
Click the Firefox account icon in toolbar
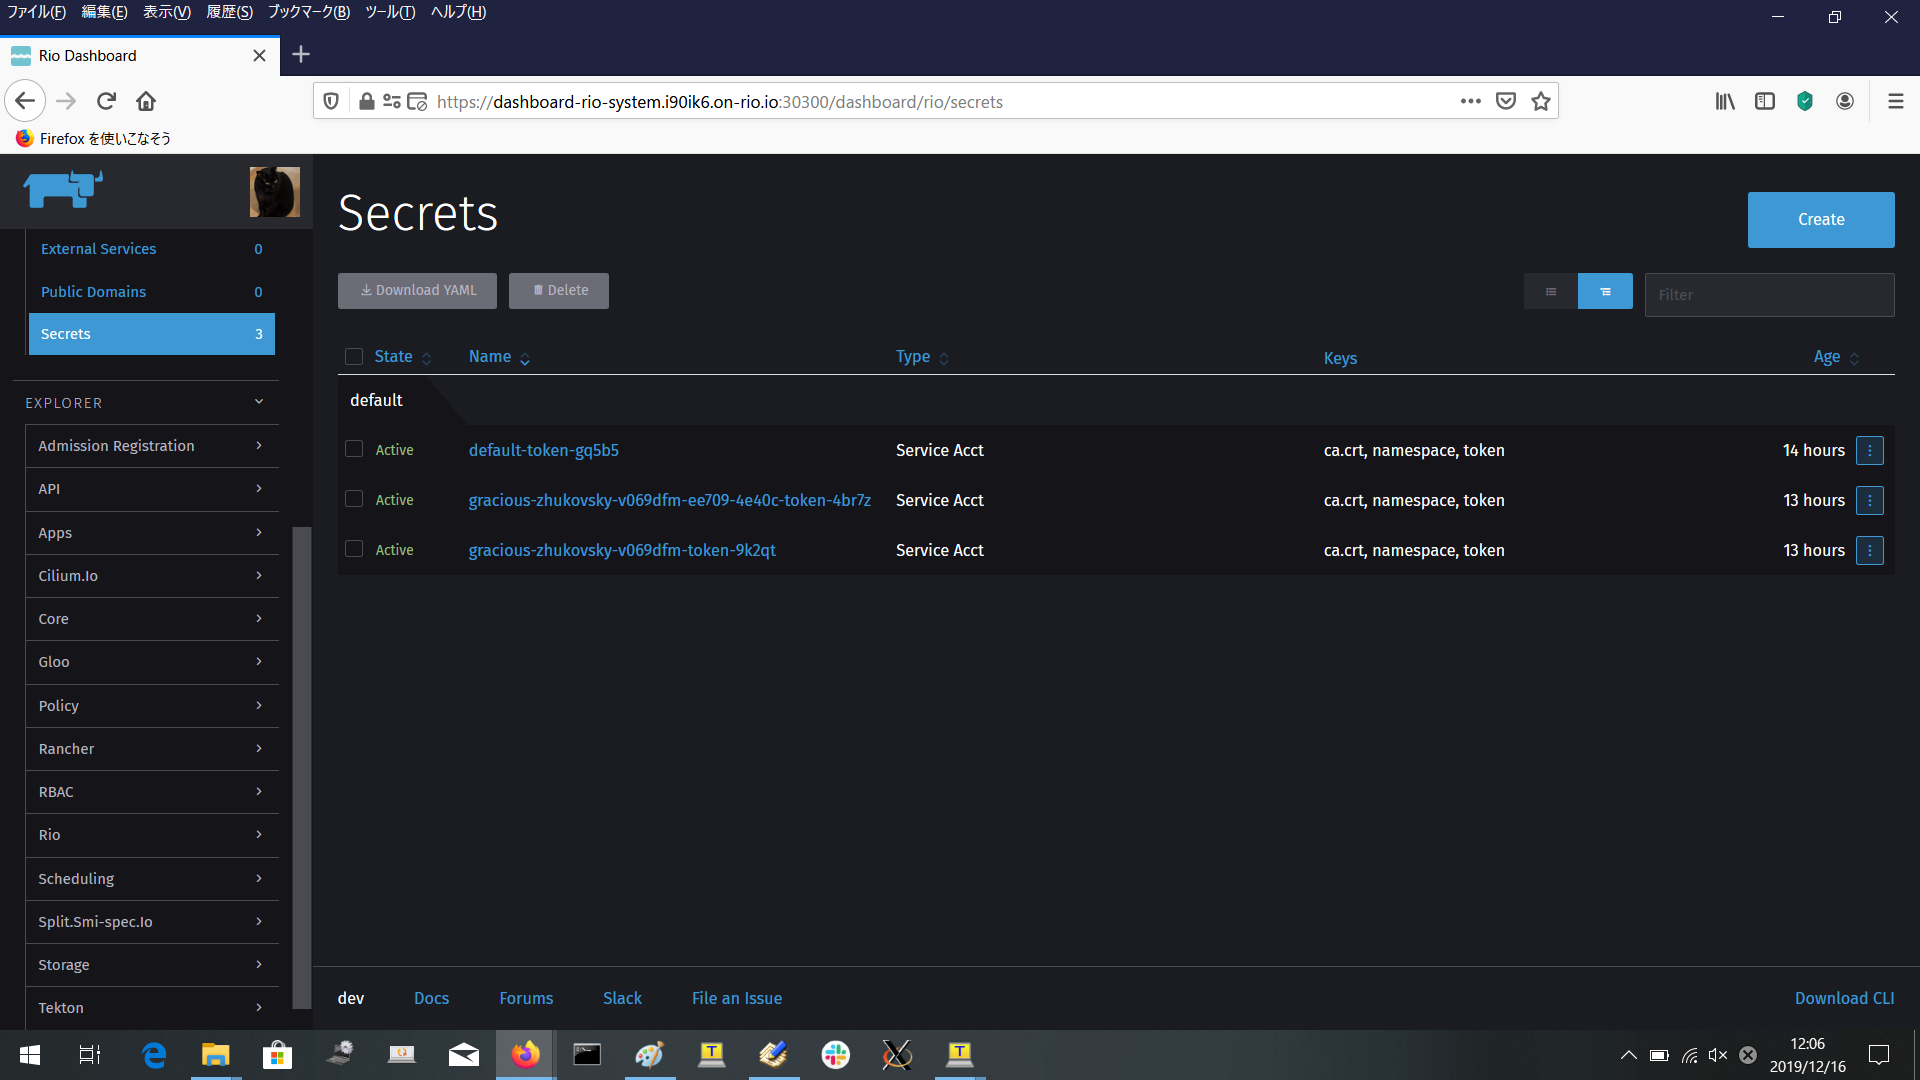pyautogui.click(x=1845, y=101)
